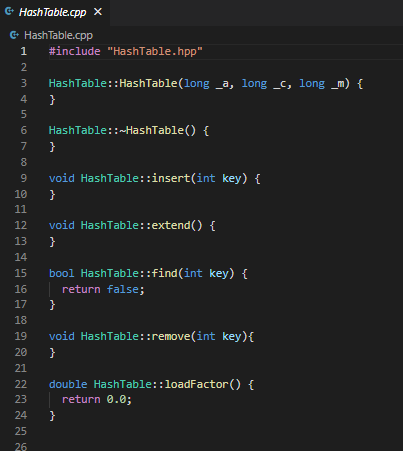The height and width of the screenshot is (451, 403).
Task: Click the ~HashTable destructor name
Action: [152, 130]
